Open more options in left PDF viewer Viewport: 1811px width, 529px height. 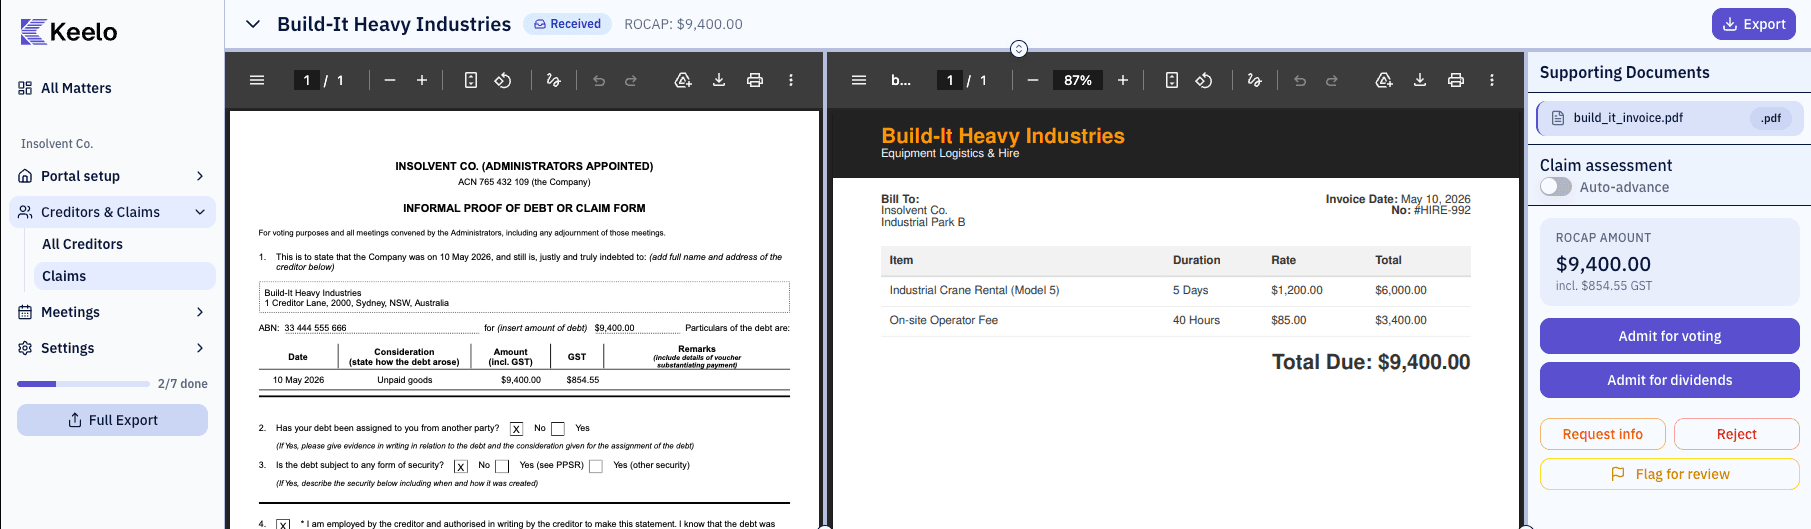coord(791,80)
